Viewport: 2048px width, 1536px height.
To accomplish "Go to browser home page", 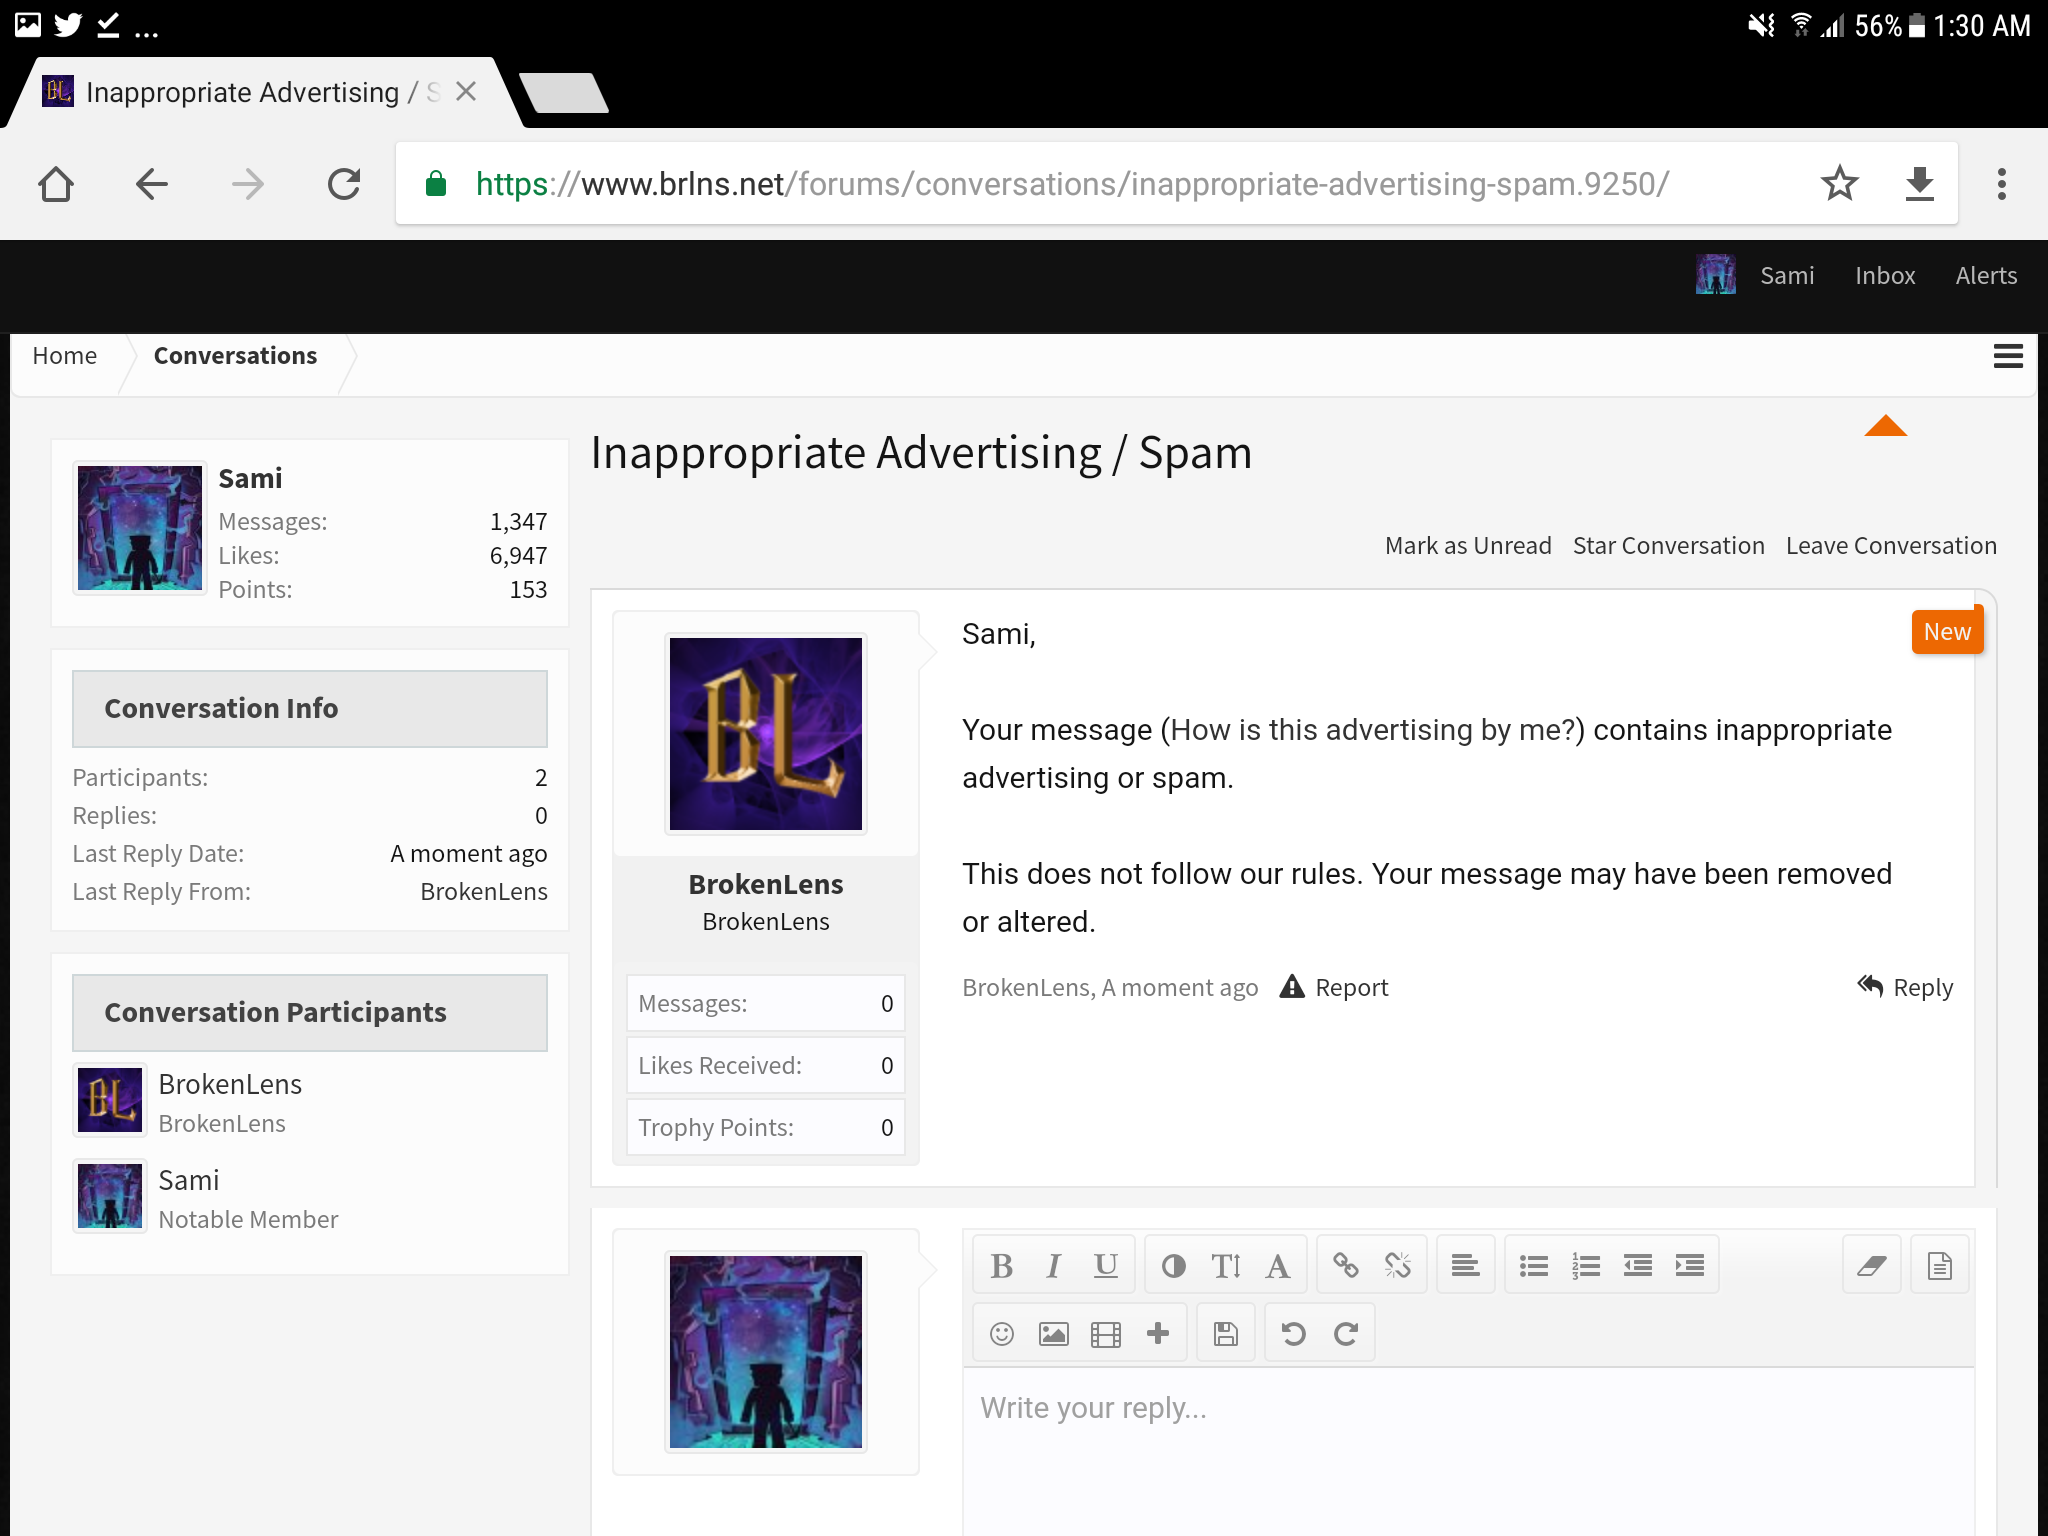I will click(56, 184).
